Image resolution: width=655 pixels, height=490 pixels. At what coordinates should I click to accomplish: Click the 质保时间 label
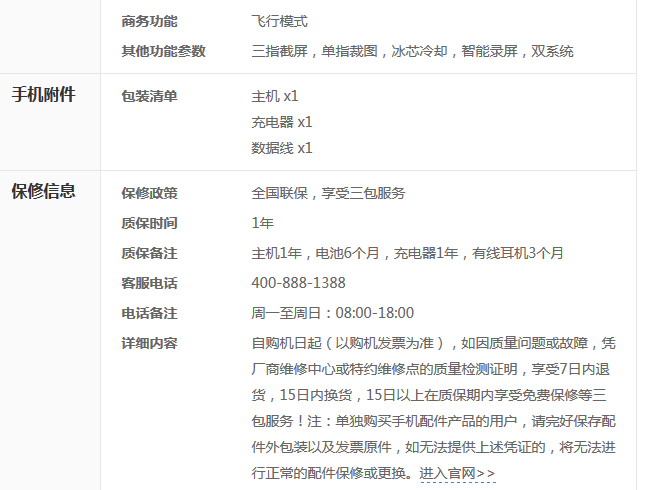(x=150, y=223)
